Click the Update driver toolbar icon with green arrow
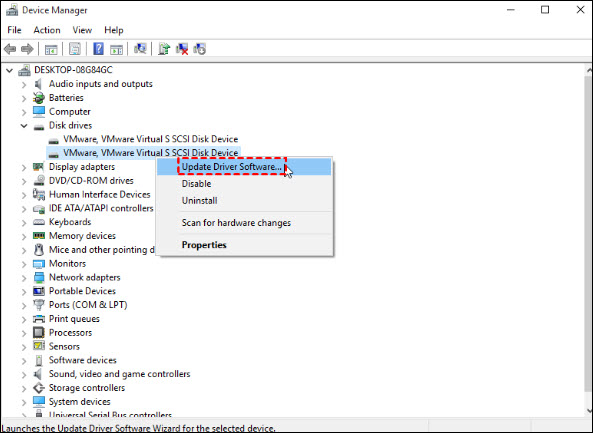 (x=164, y=49)
